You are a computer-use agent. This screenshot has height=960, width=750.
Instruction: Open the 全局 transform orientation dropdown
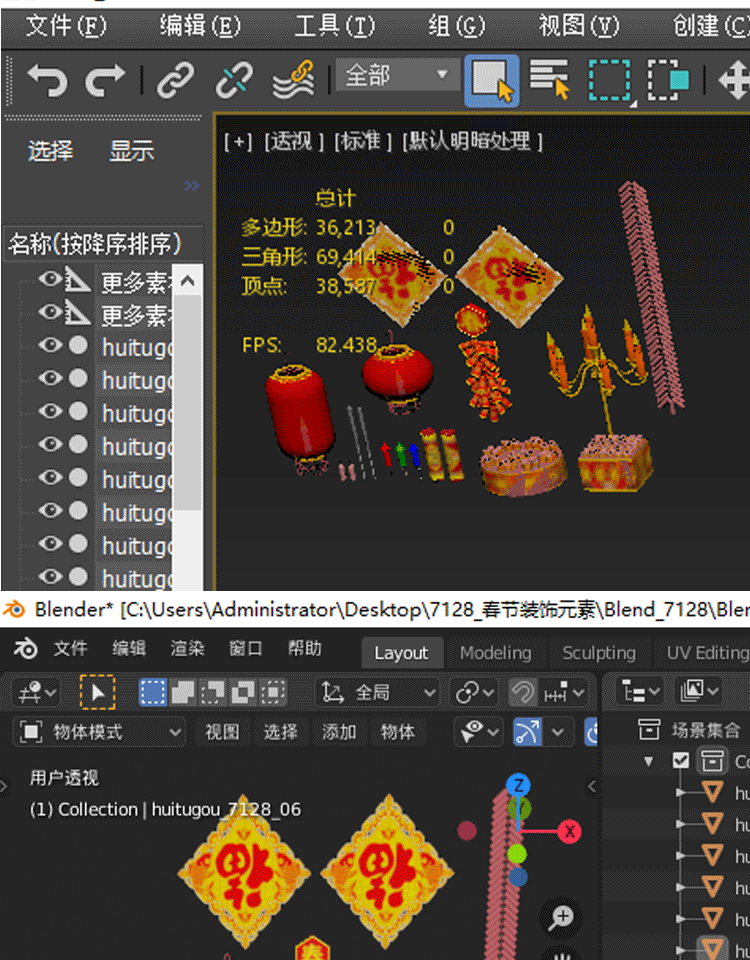[x=378, y=692]
